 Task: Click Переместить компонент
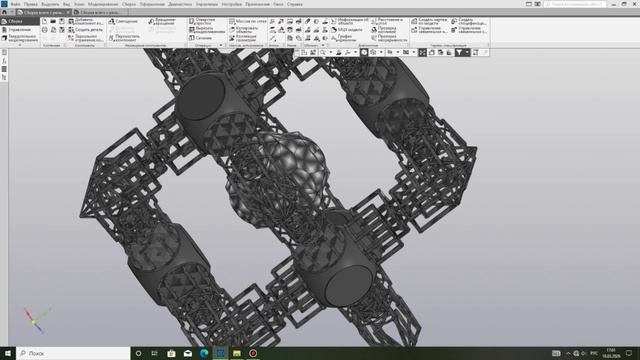pyautogui.click(x=124, y=38)
